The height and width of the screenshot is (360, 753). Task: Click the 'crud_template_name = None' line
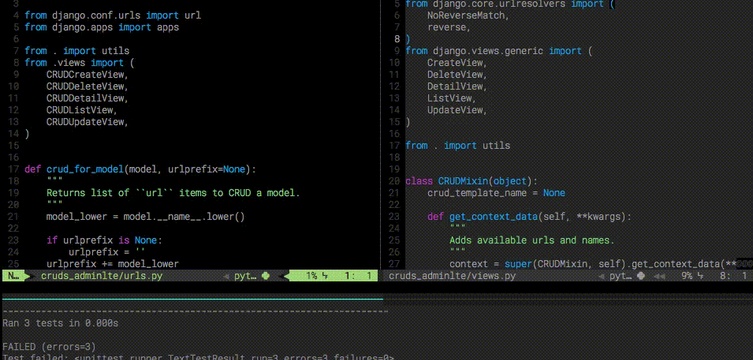tap(496, 193)
